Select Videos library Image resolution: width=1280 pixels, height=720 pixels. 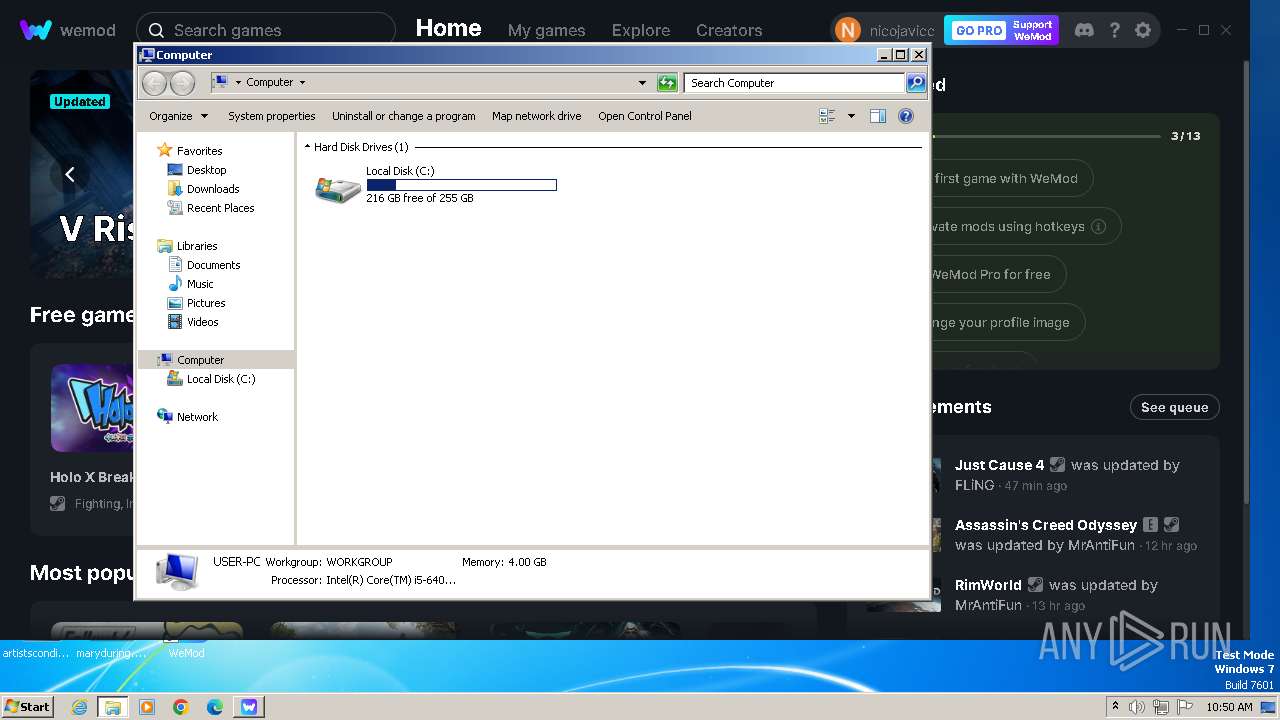pos(202,322)
